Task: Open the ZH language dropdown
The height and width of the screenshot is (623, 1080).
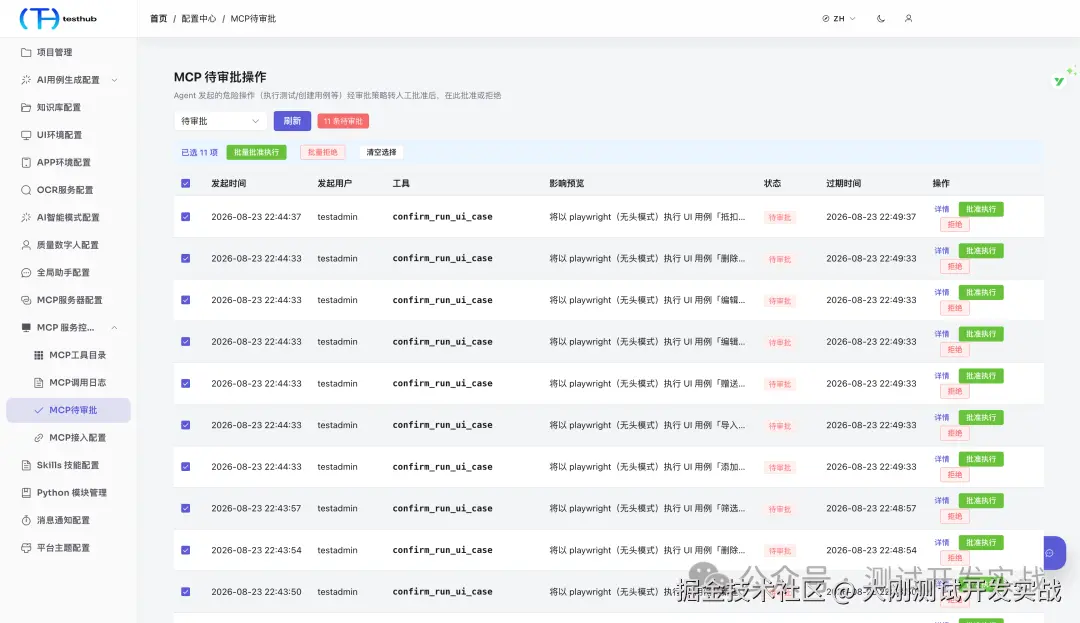Action: click(x=838, y=19)
